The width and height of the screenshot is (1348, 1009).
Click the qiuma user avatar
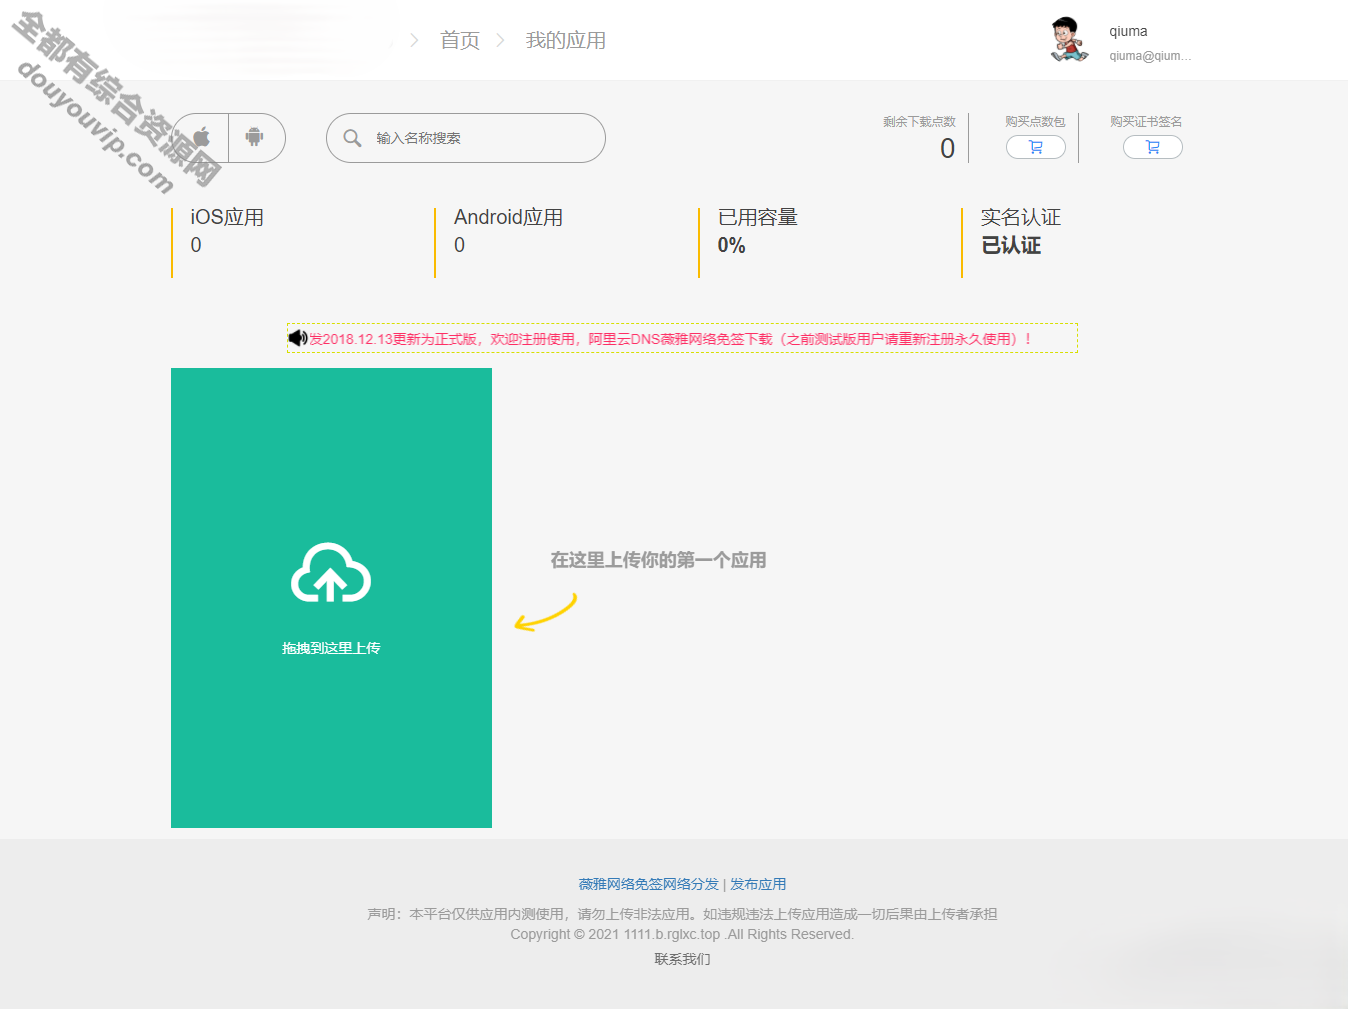coord(1069,40)
